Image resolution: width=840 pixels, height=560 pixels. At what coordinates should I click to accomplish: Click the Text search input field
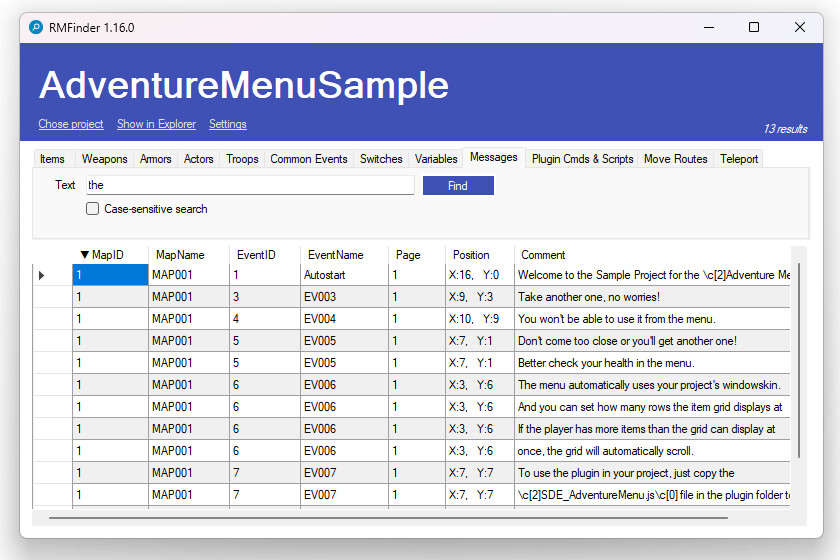[249, 185]
